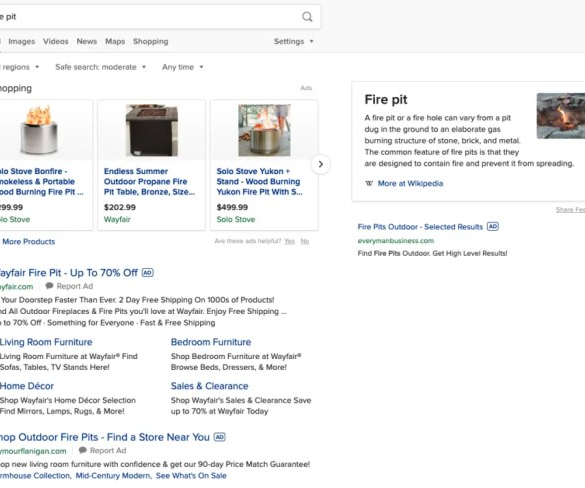Open Wayfair Fire Pit - Up To 70% Off
The image size is (585, 488).
(69, 273)
